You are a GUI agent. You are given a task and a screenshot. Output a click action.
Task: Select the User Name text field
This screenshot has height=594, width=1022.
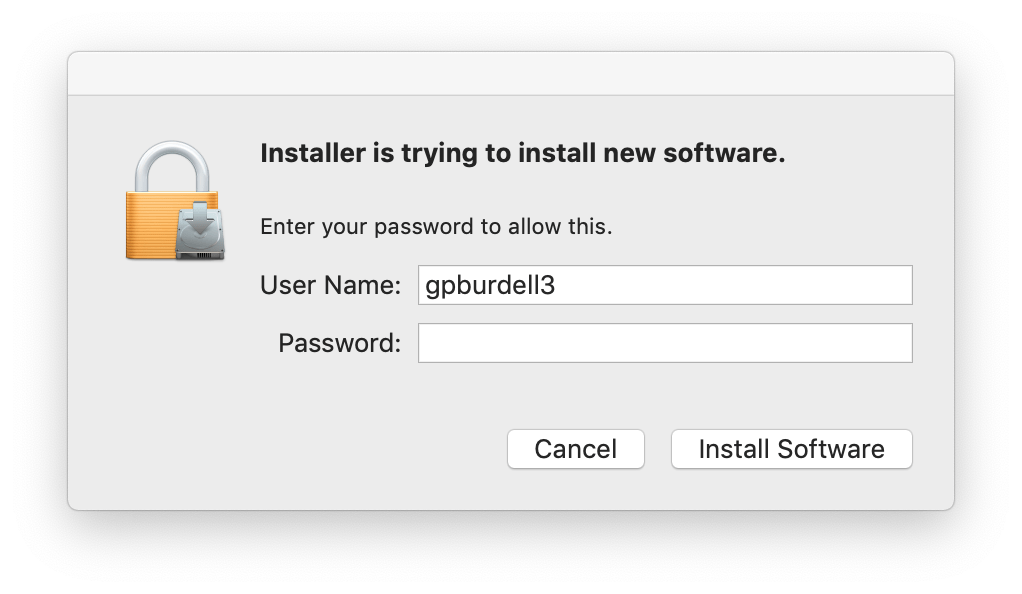tap(664, 285)
